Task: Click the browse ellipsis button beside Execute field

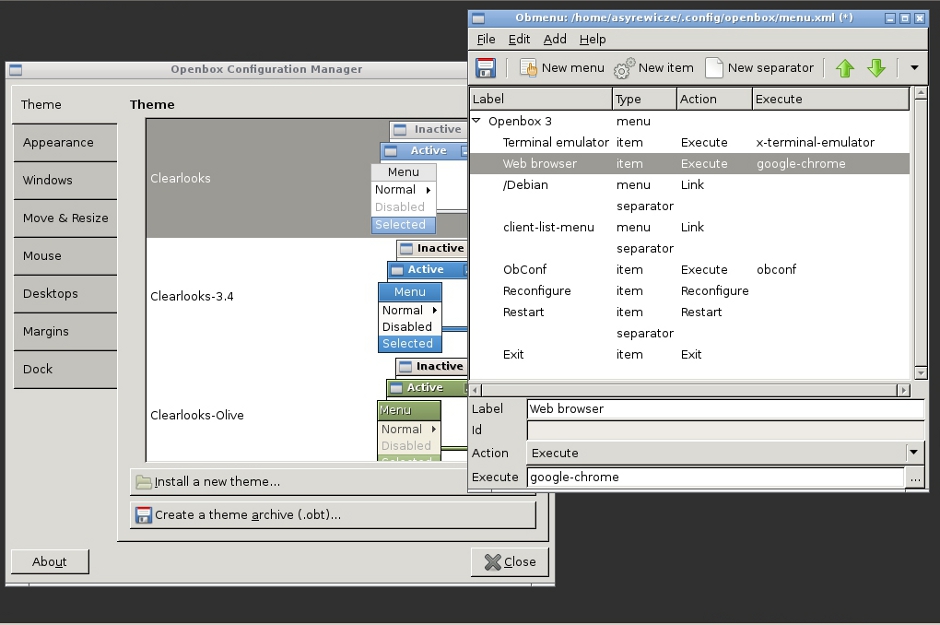Action: (915, 478)
